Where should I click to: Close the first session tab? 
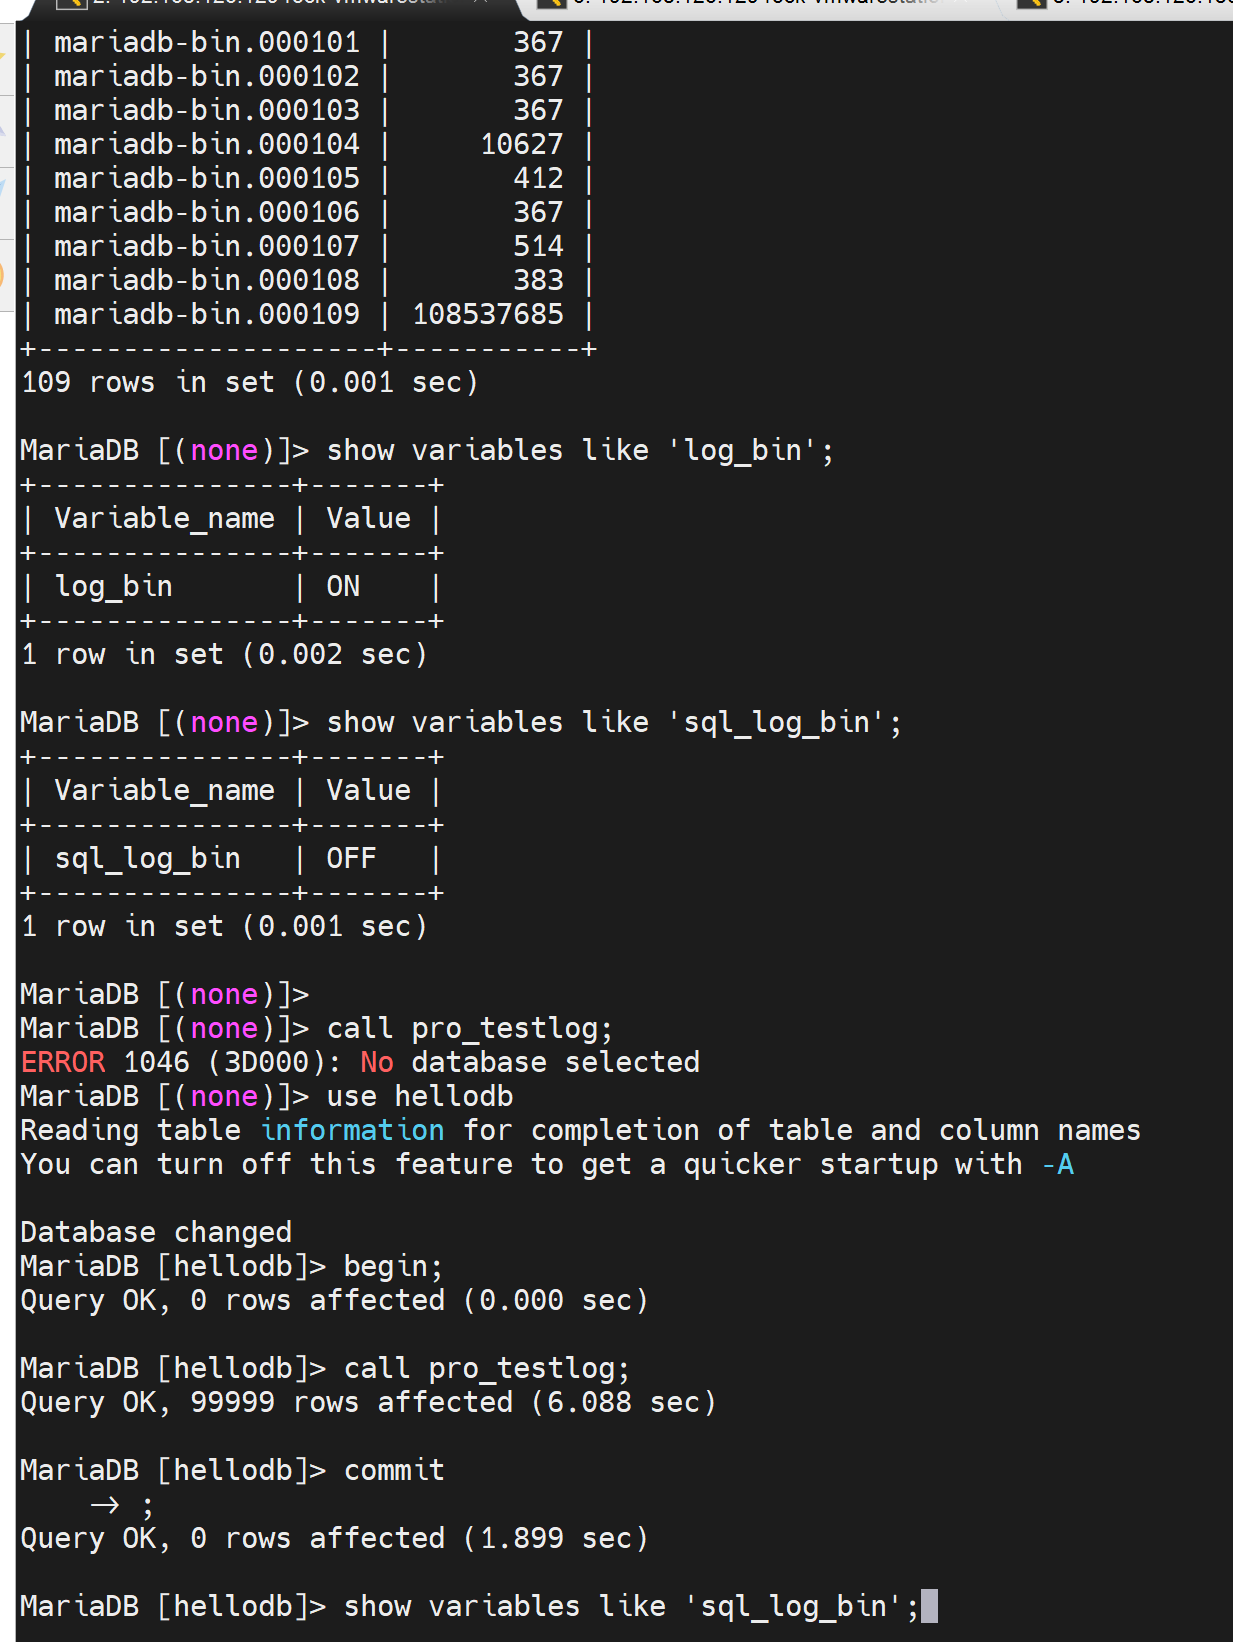click(480, 3)
